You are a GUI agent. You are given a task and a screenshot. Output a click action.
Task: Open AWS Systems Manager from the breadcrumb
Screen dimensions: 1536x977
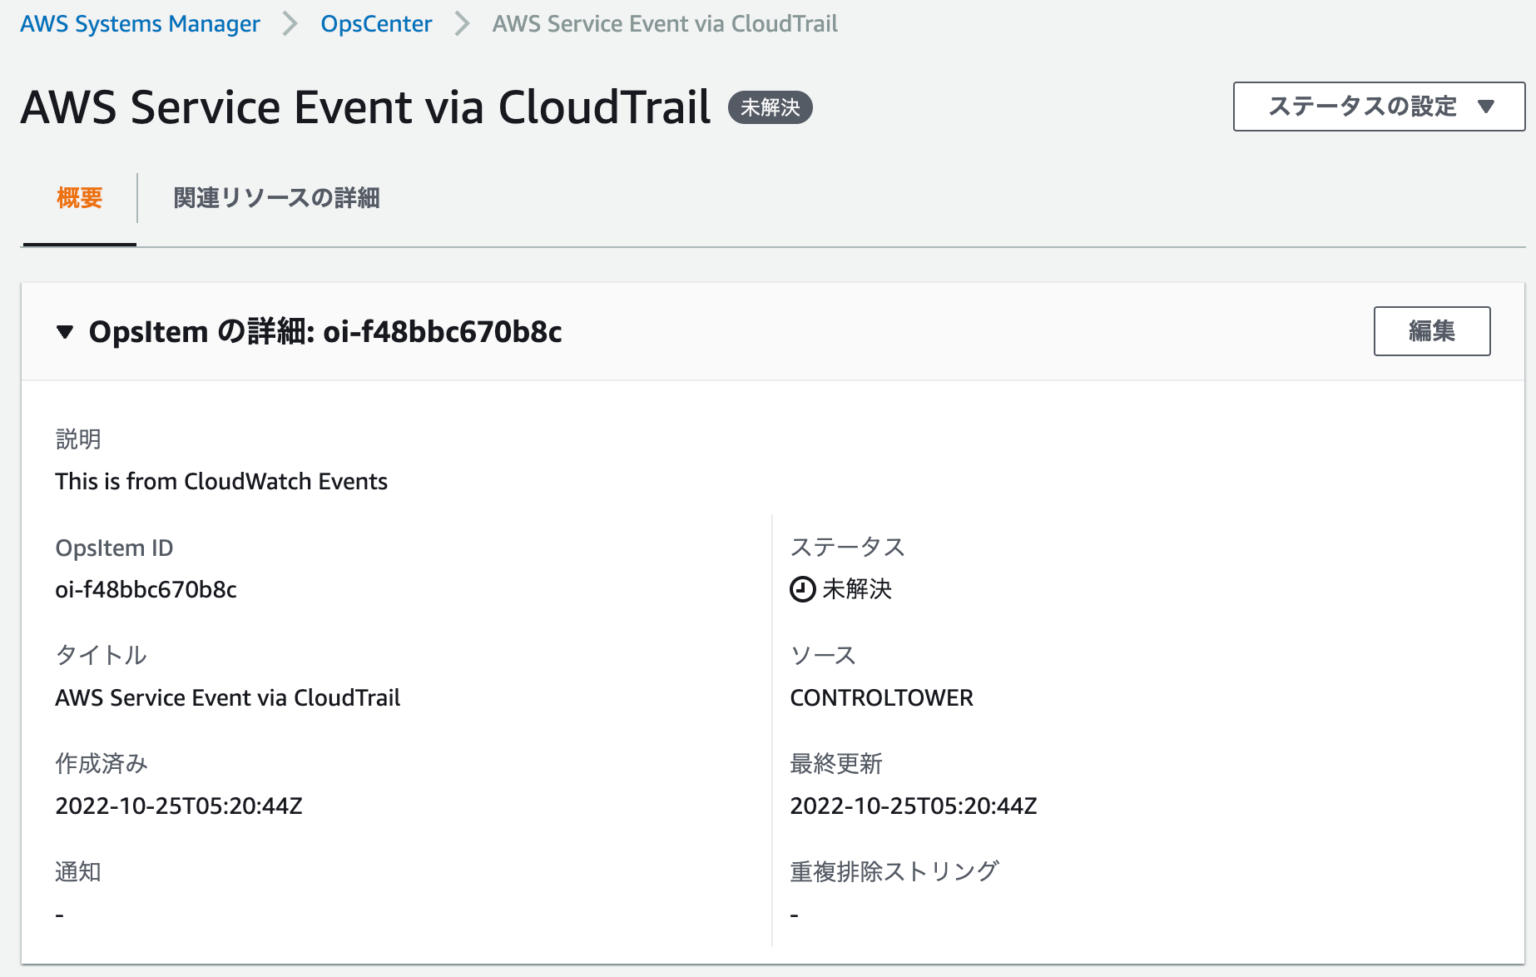click(x=139, y=23)
